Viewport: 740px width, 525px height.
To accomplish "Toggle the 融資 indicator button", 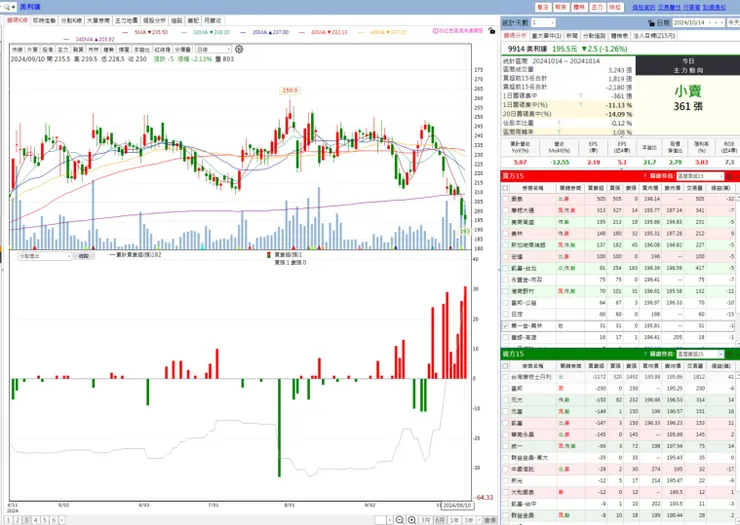I will point(78,49).
